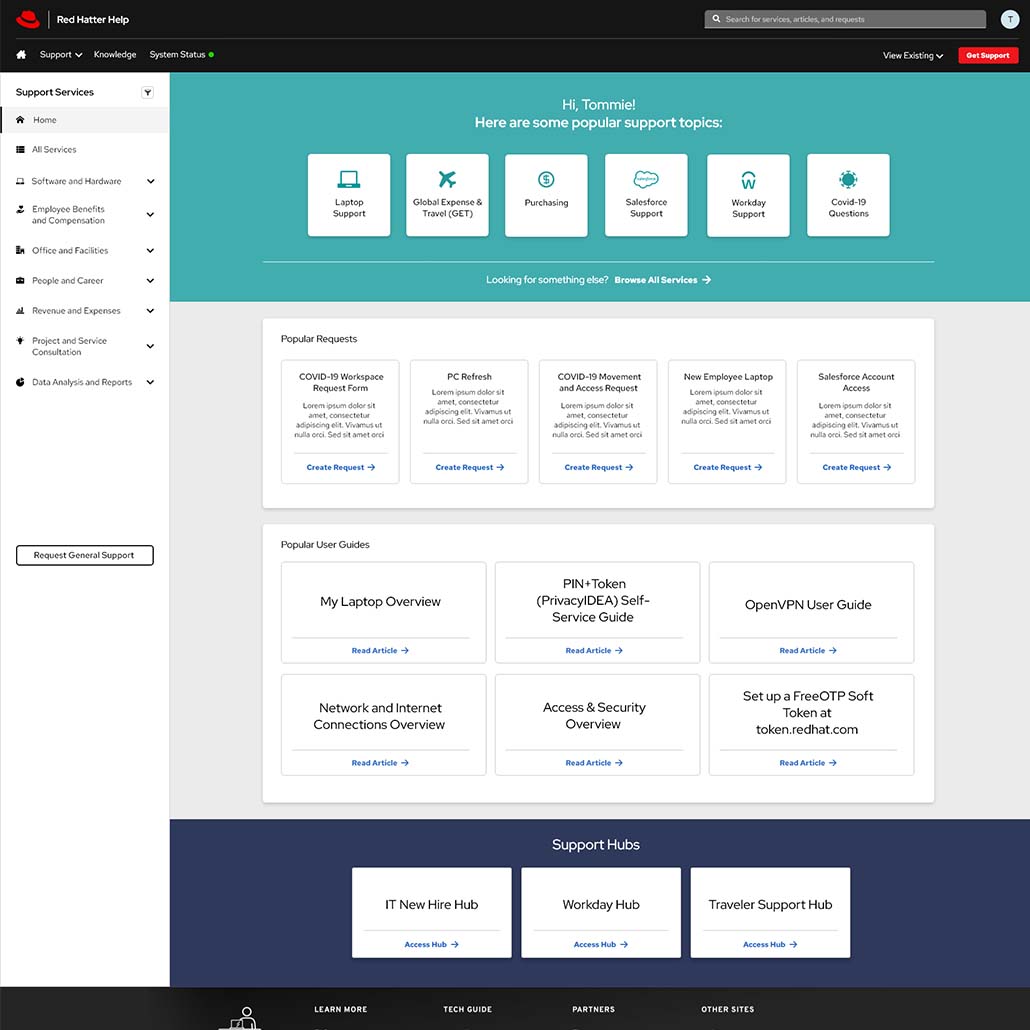Expand Employee Benefits and Compensation chevron
This screenshot has width=1030, height=1030.
tap(150, 215)
